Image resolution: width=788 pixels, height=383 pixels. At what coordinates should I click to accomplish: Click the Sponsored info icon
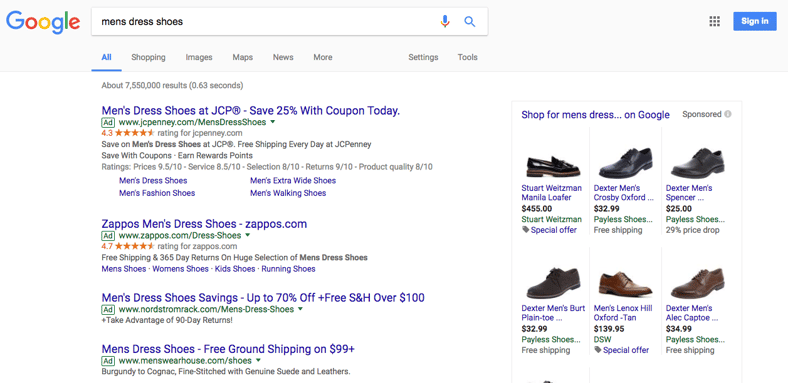pyautogui.click(x=728, y=114)
